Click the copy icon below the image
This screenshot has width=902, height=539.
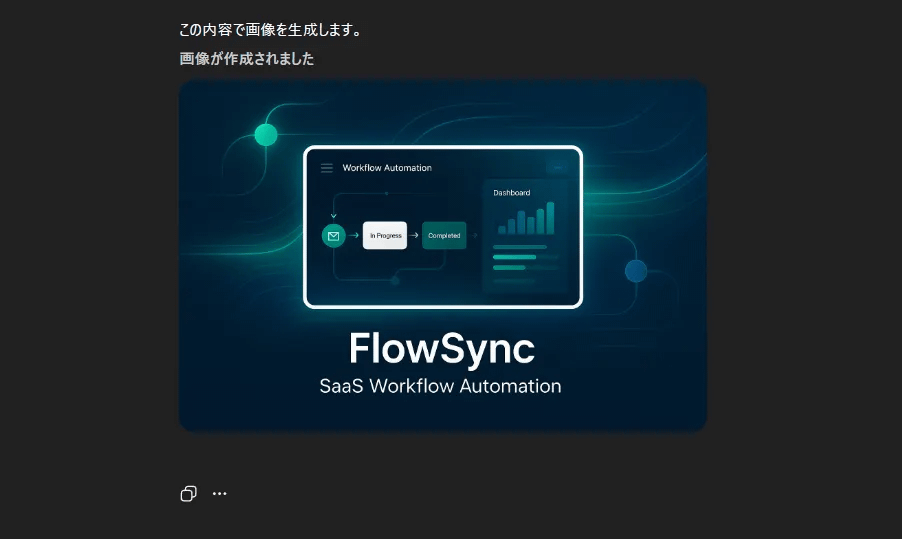click(x=188, y=494)
